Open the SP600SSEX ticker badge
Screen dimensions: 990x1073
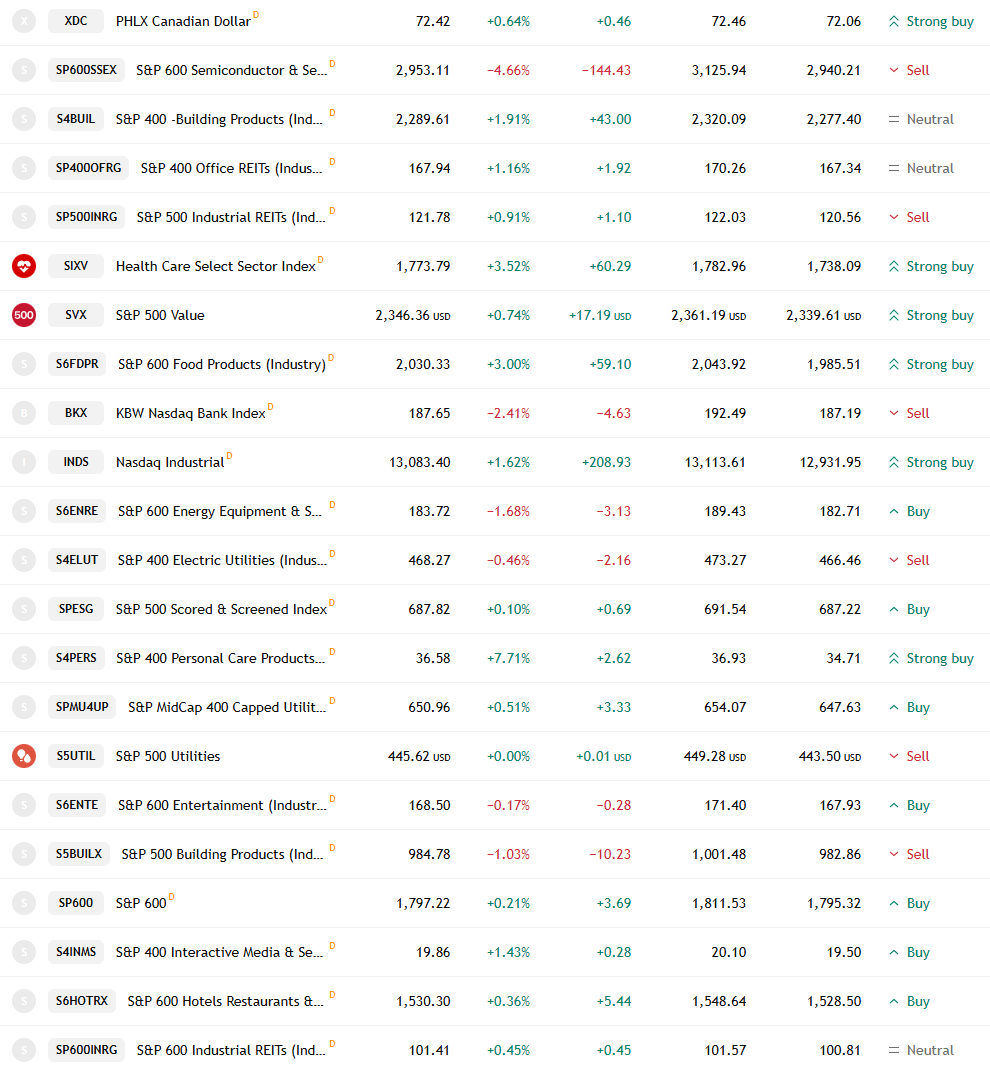click(x=86, y=70)
